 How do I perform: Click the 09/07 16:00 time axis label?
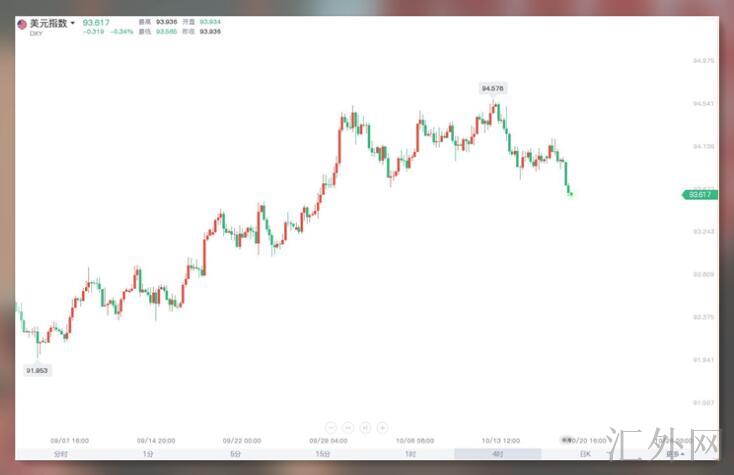click(70, 441)
